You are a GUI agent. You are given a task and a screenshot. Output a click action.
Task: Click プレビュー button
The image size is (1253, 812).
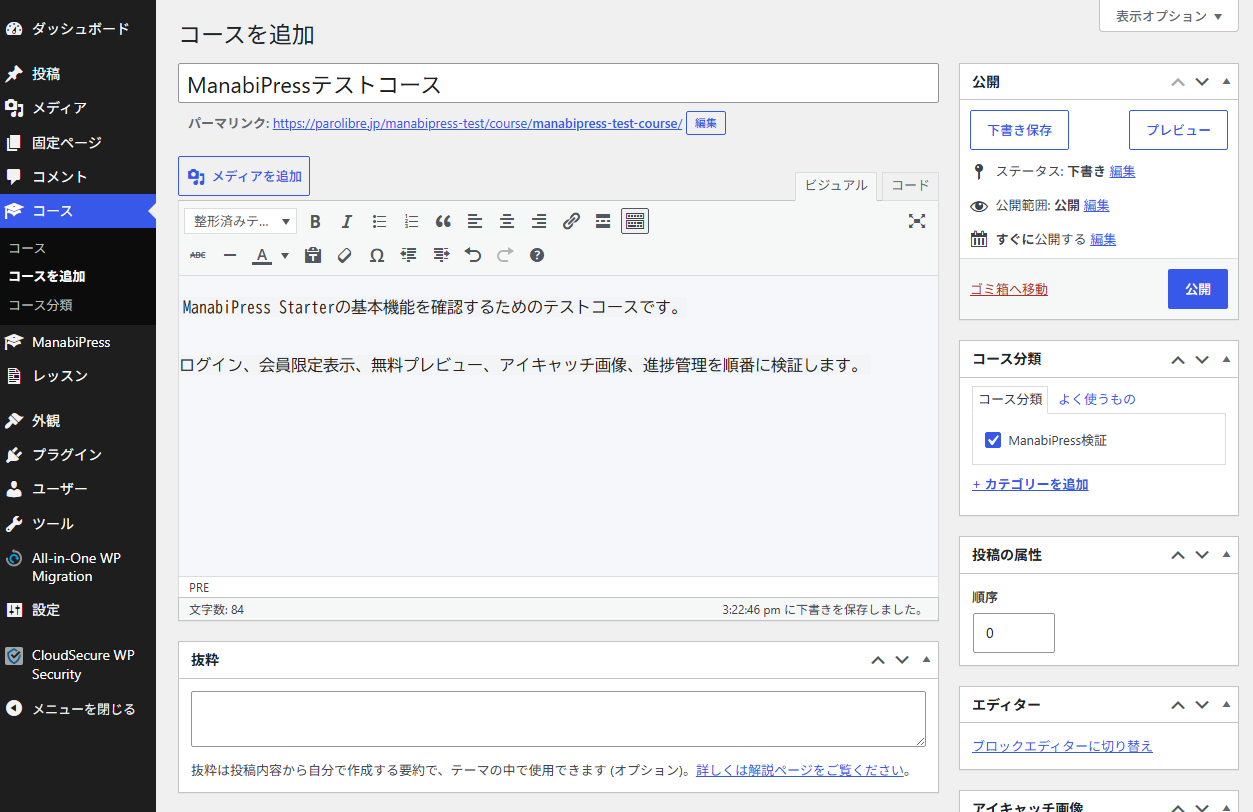1178,130
